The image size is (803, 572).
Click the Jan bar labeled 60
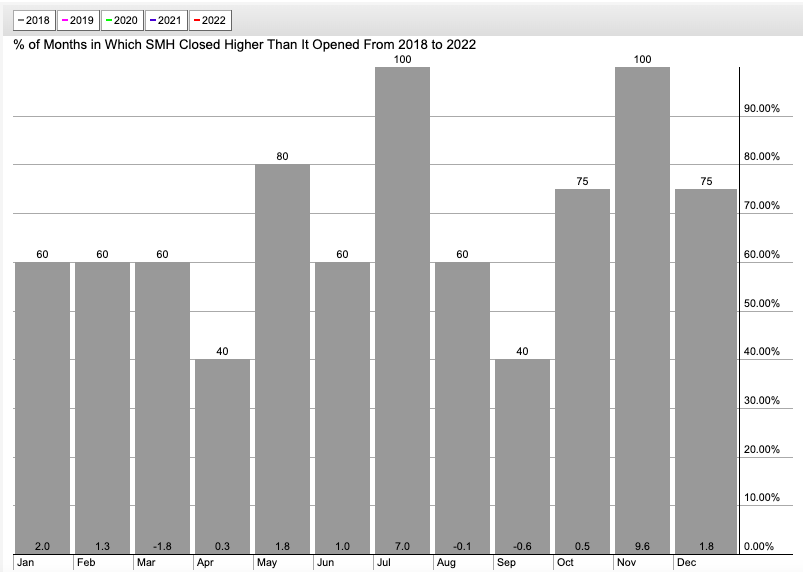tap(42, 408)
